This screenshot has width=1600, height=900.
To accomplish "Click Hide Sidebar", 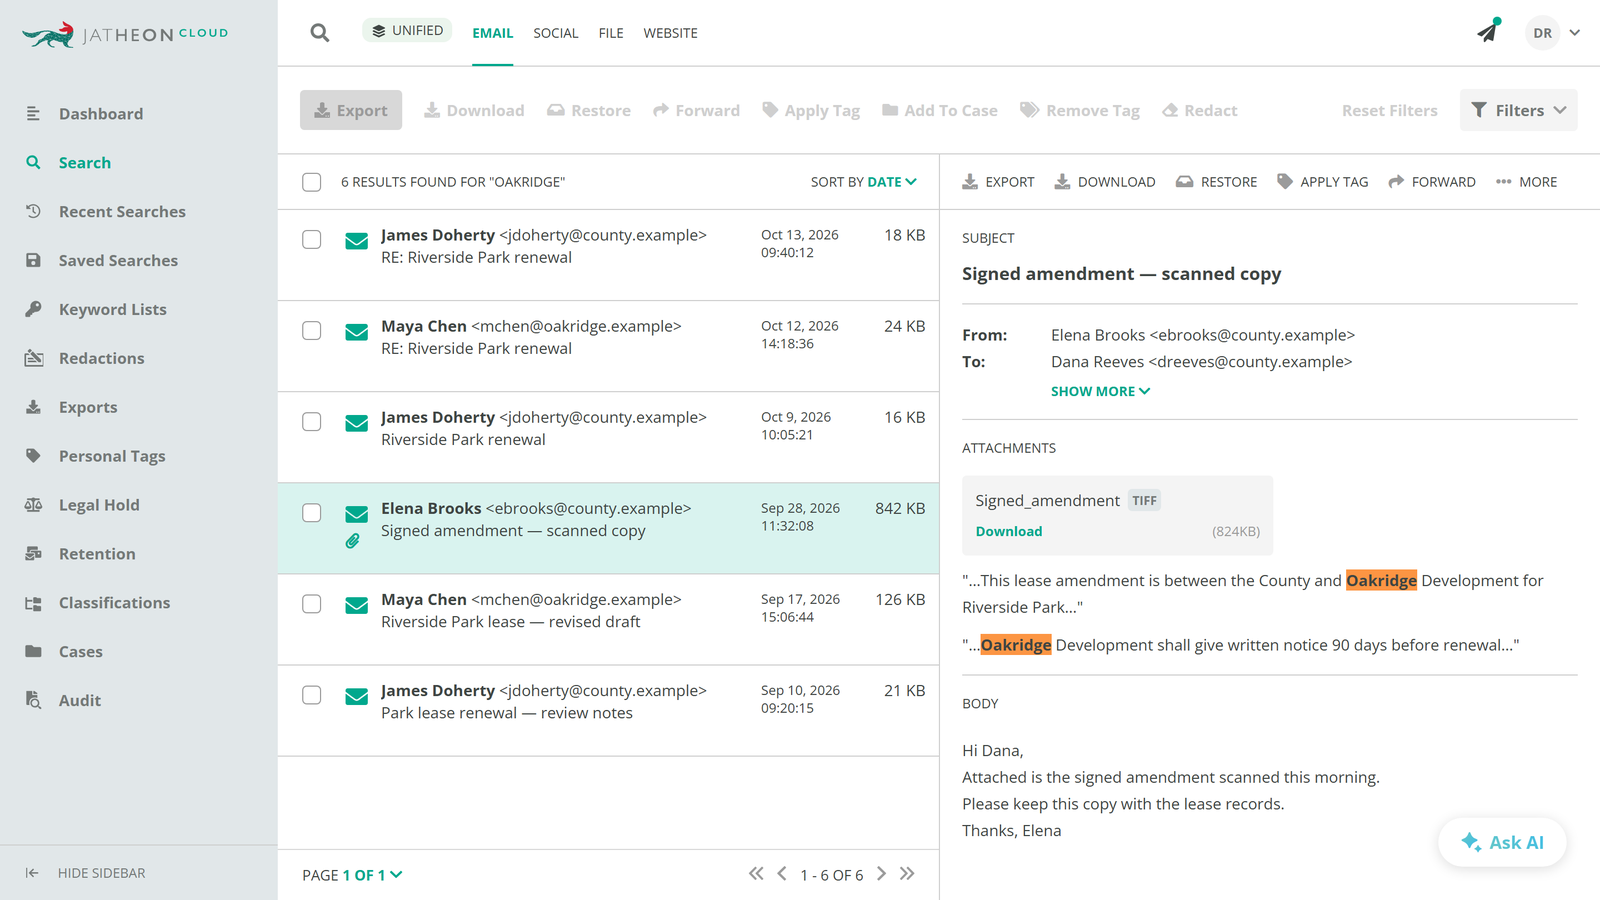I will 86,873.
